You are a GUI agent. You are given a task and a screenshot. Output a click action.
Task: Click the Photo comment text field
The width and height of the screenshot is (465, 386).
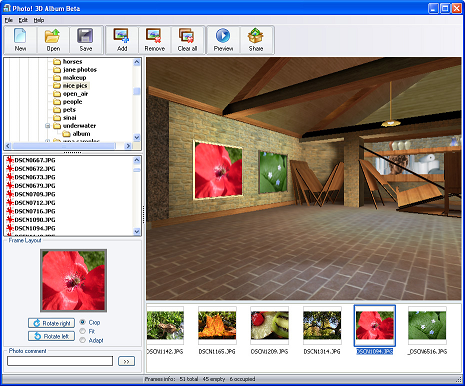pyautogui.click(x=60, y=361)
